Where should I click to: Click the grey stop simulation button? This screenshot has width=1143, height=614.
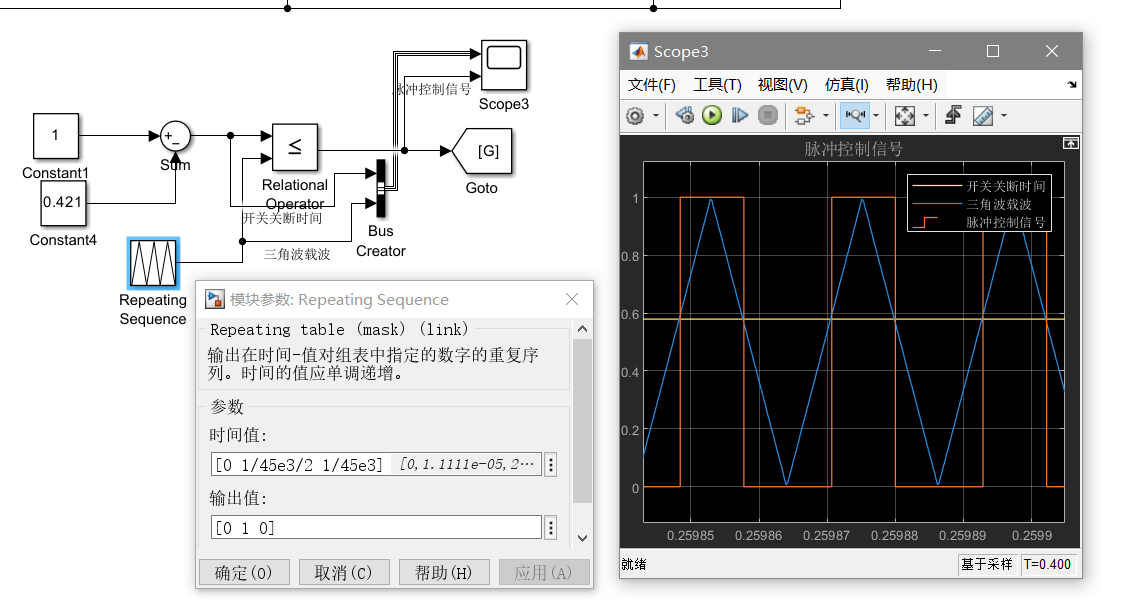[768, 115]
